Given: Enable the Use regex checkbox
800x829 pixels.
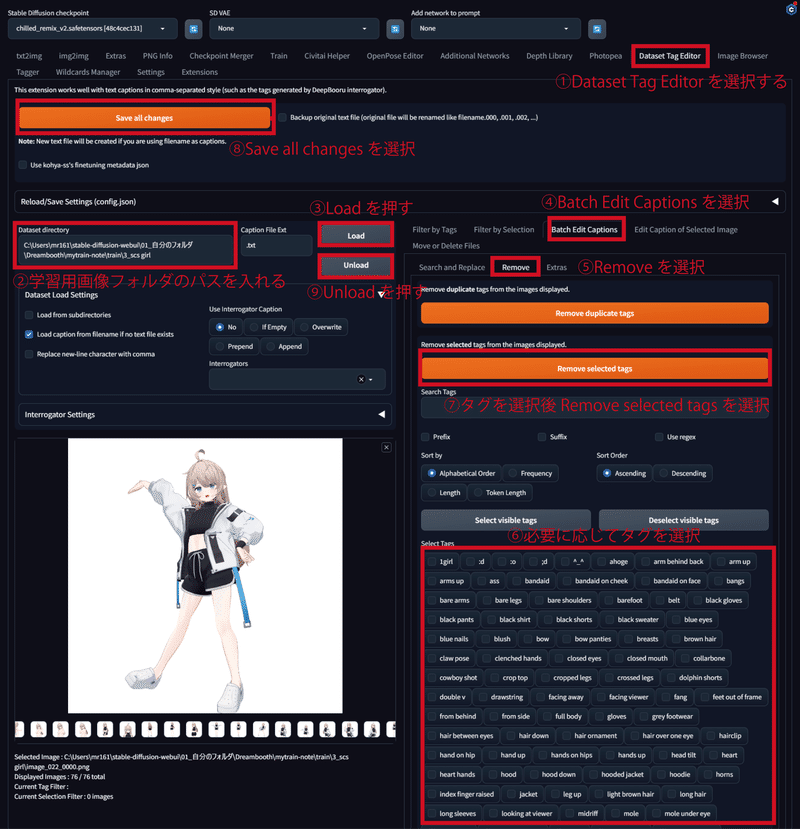Looking at the screenshot, I should [659, 437].
